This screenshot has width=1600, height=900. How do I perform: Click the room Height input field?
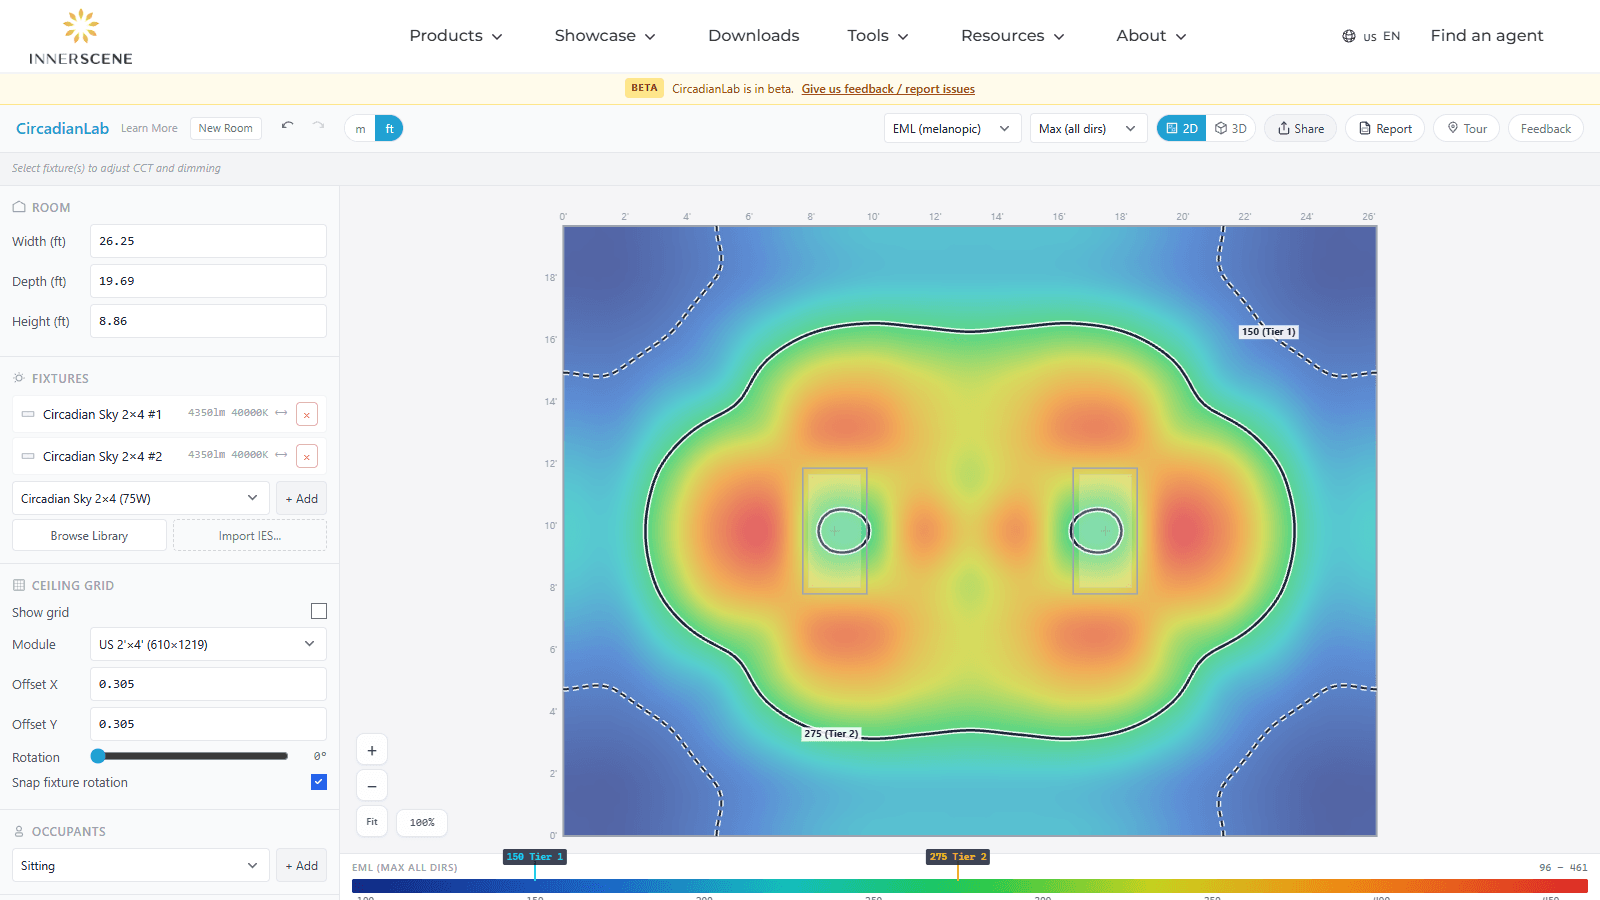click(208, 321)
